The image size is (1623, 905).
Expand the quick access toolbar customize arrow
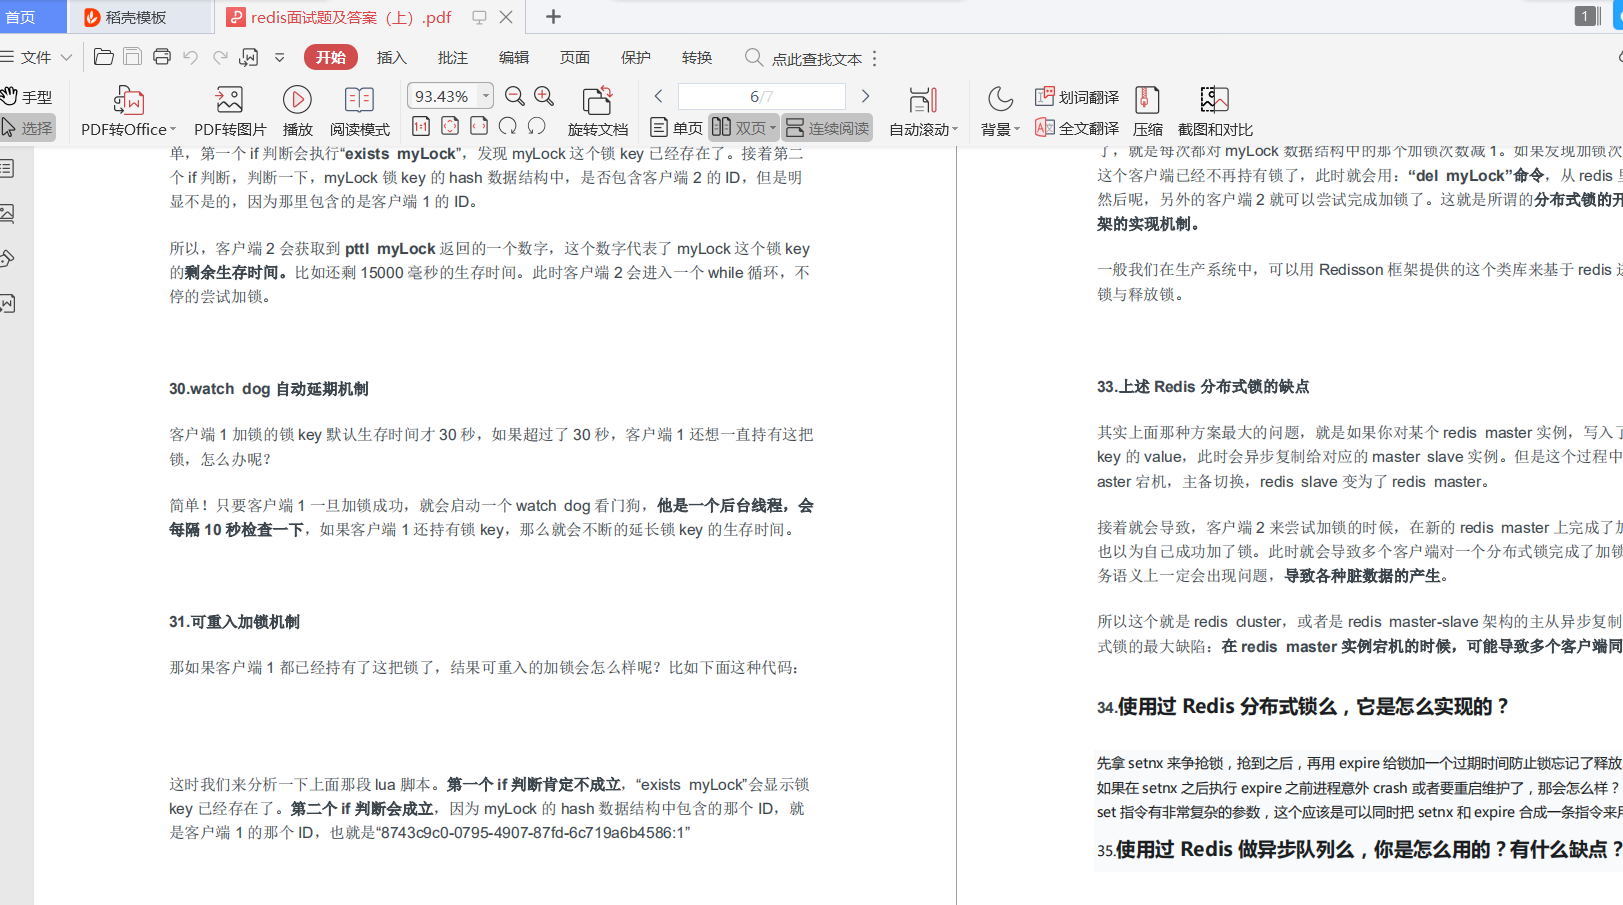[x=280, y=58]
